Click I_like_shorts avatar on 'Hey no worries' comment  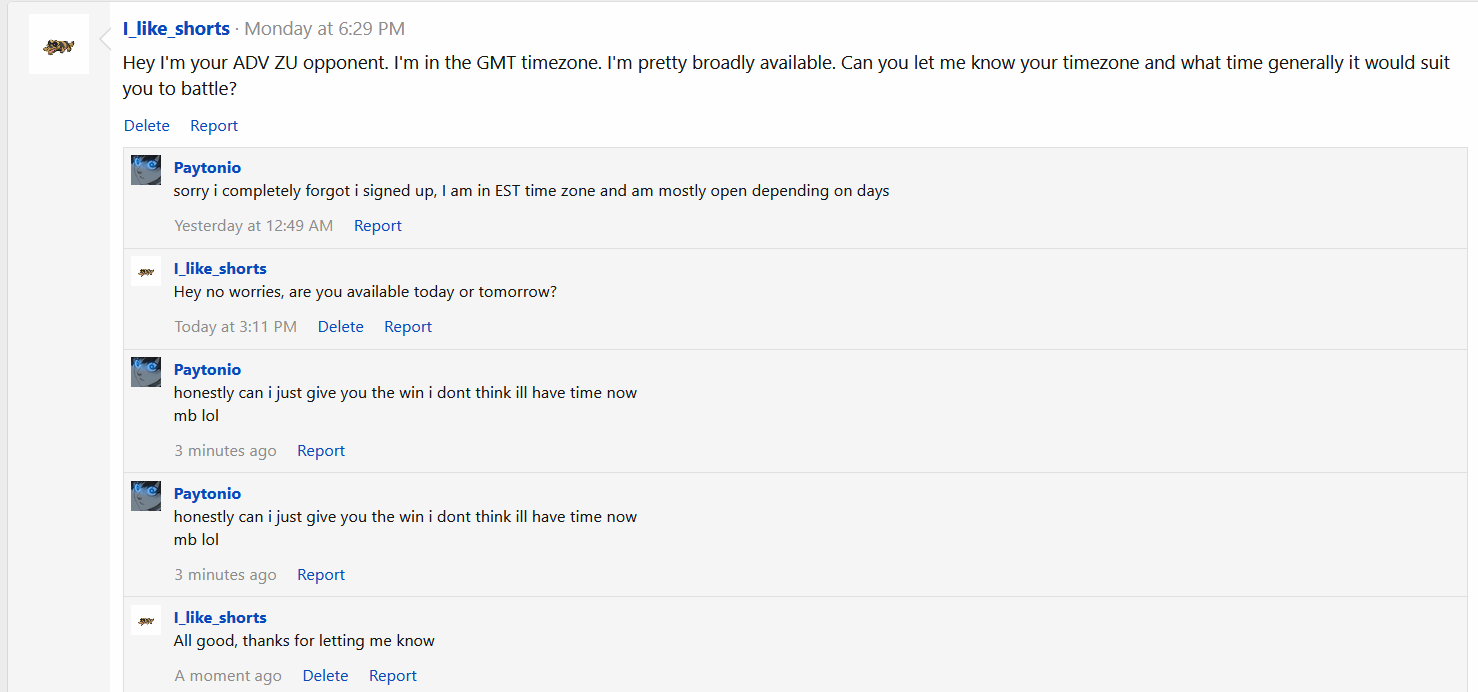pyautogui.click(x=146, y=271)
